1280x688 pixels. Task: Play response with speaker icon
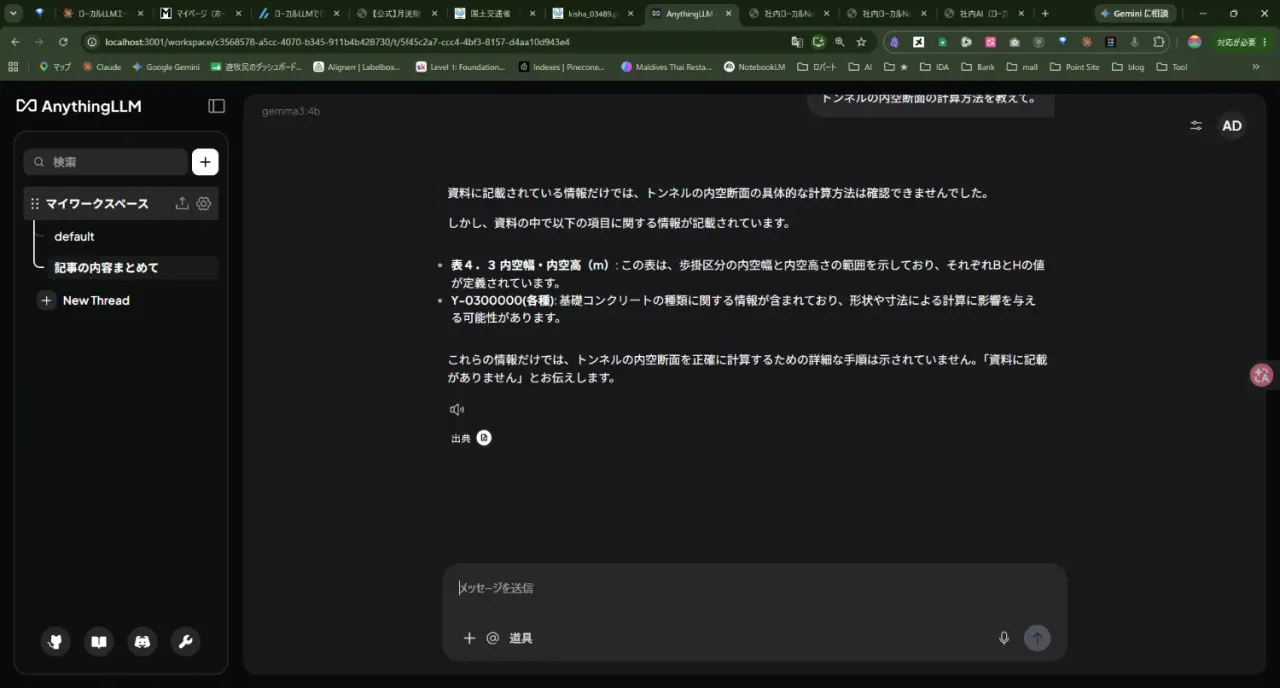click(x=457, y=409)
